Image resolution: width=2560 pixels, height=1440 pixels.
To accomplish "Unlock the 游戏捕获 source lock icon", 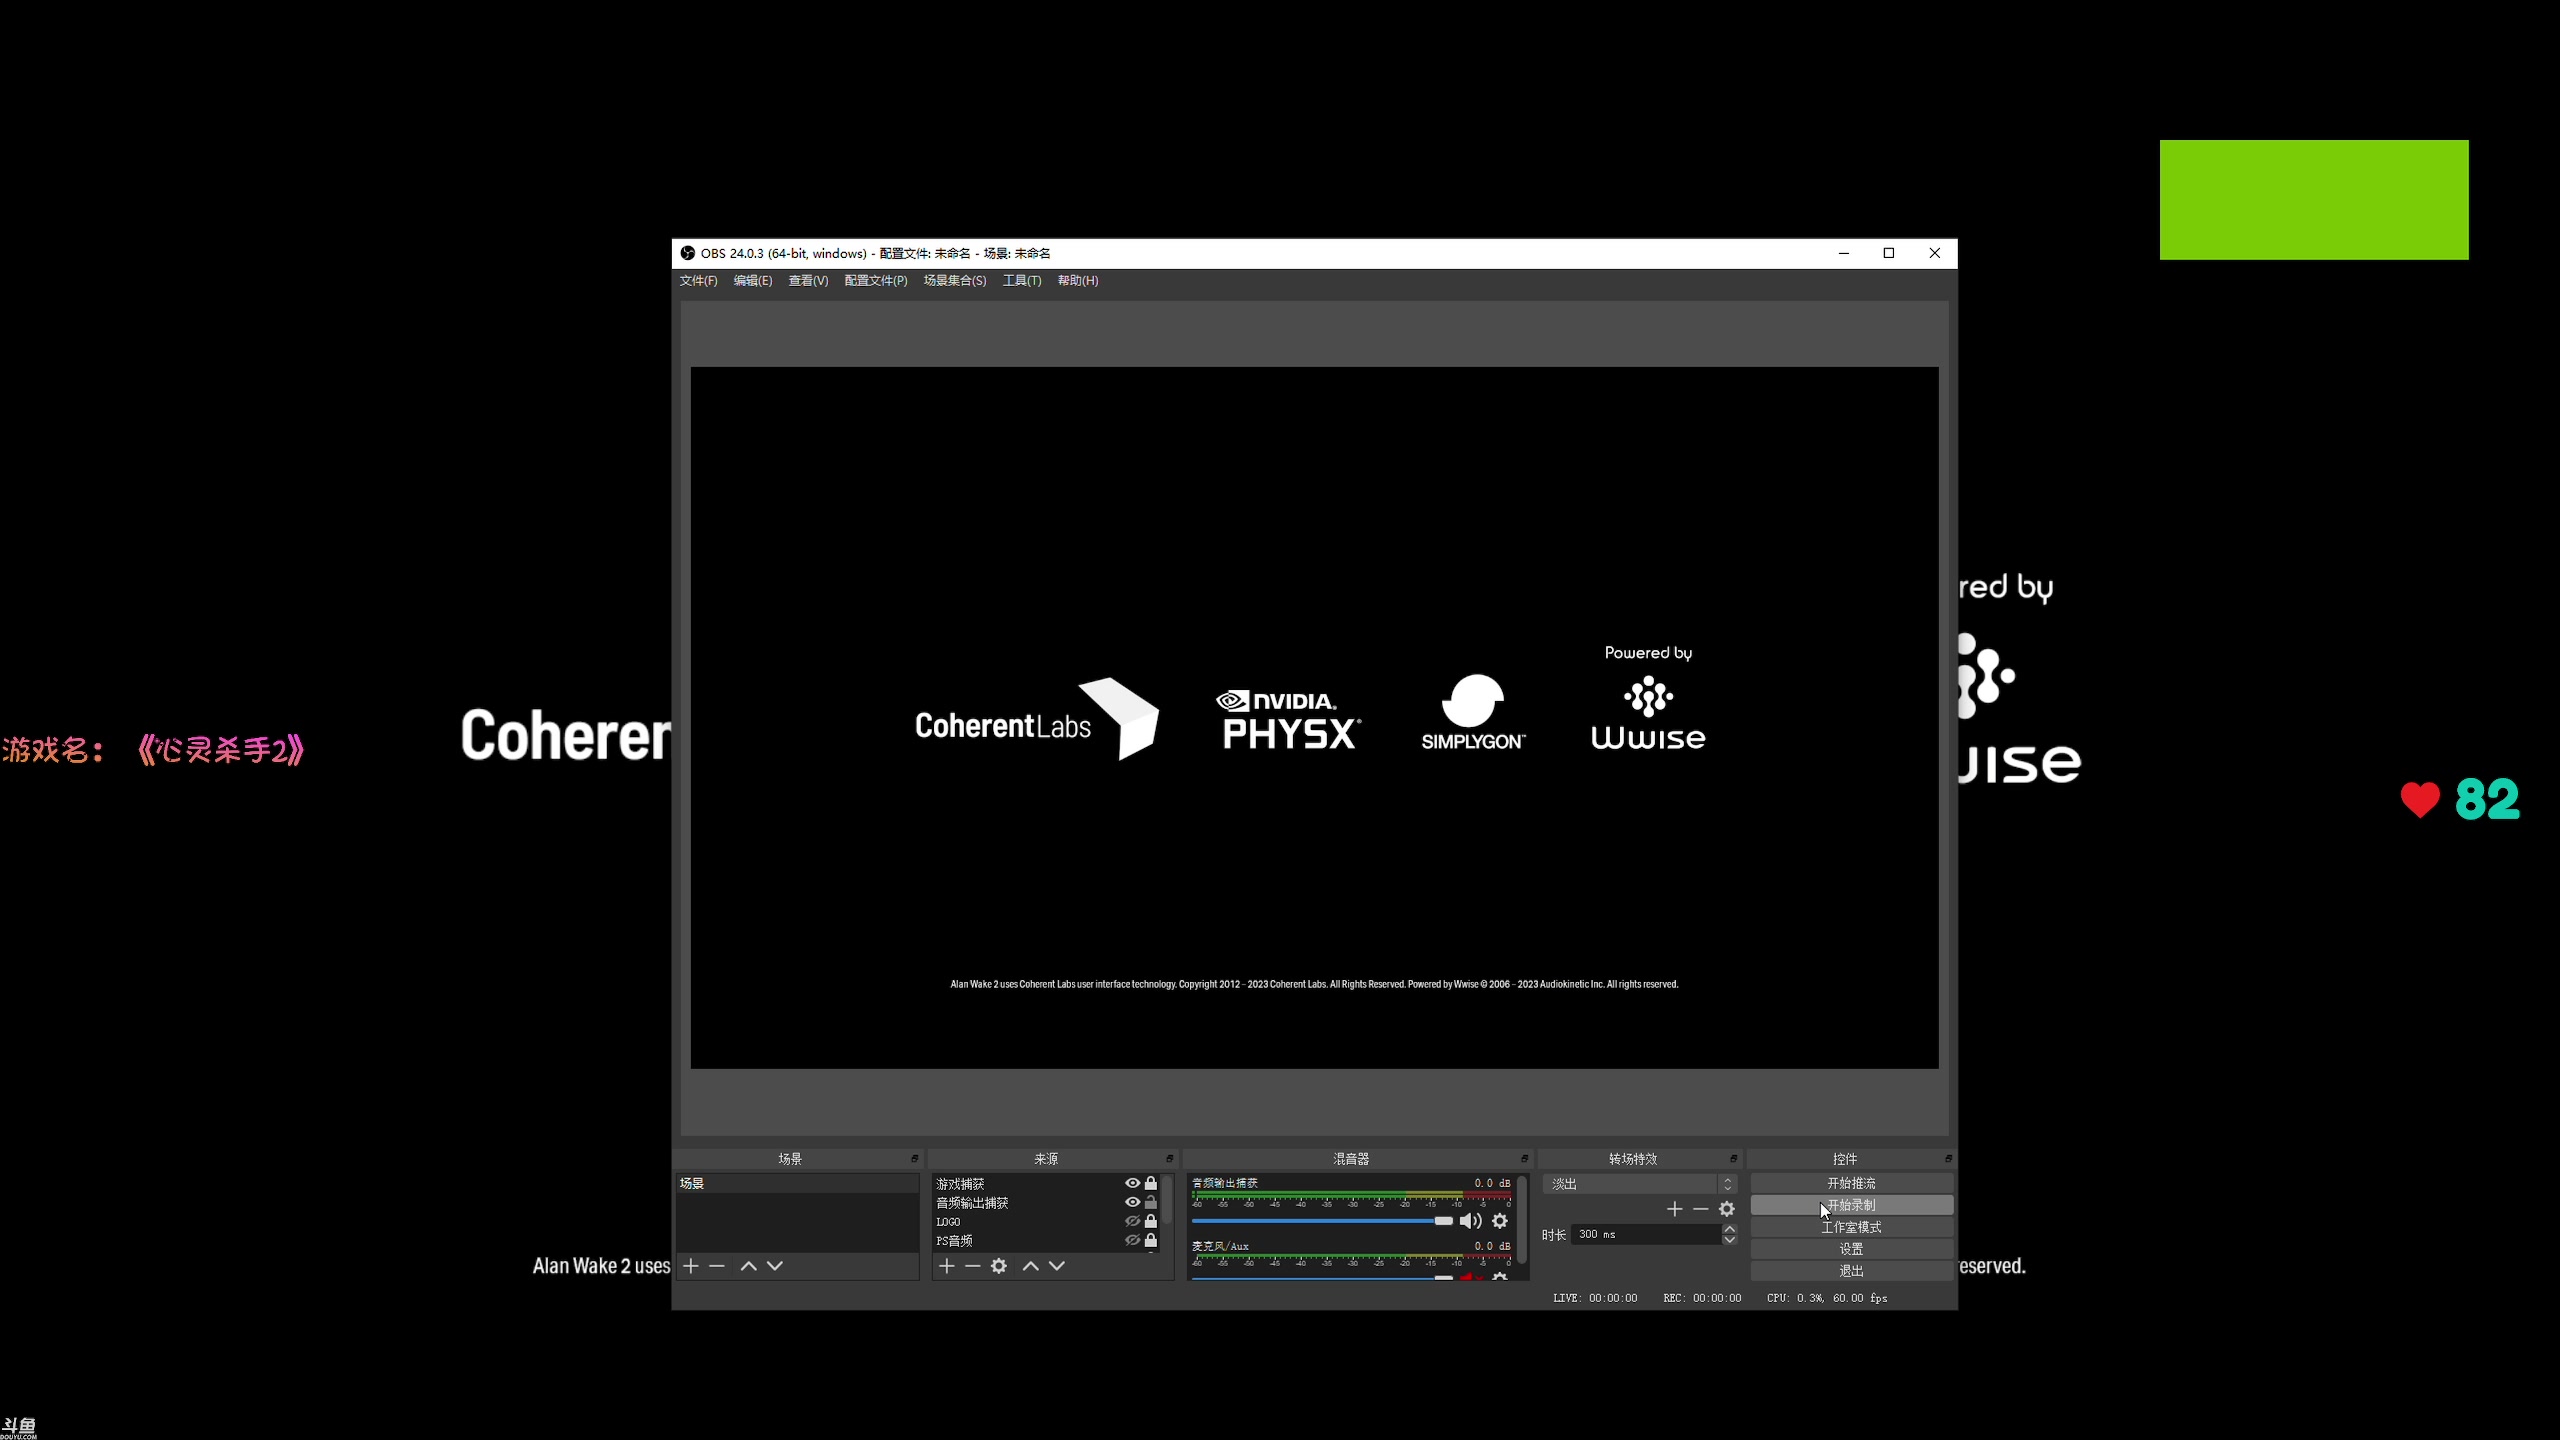I will [1151, 1183].
